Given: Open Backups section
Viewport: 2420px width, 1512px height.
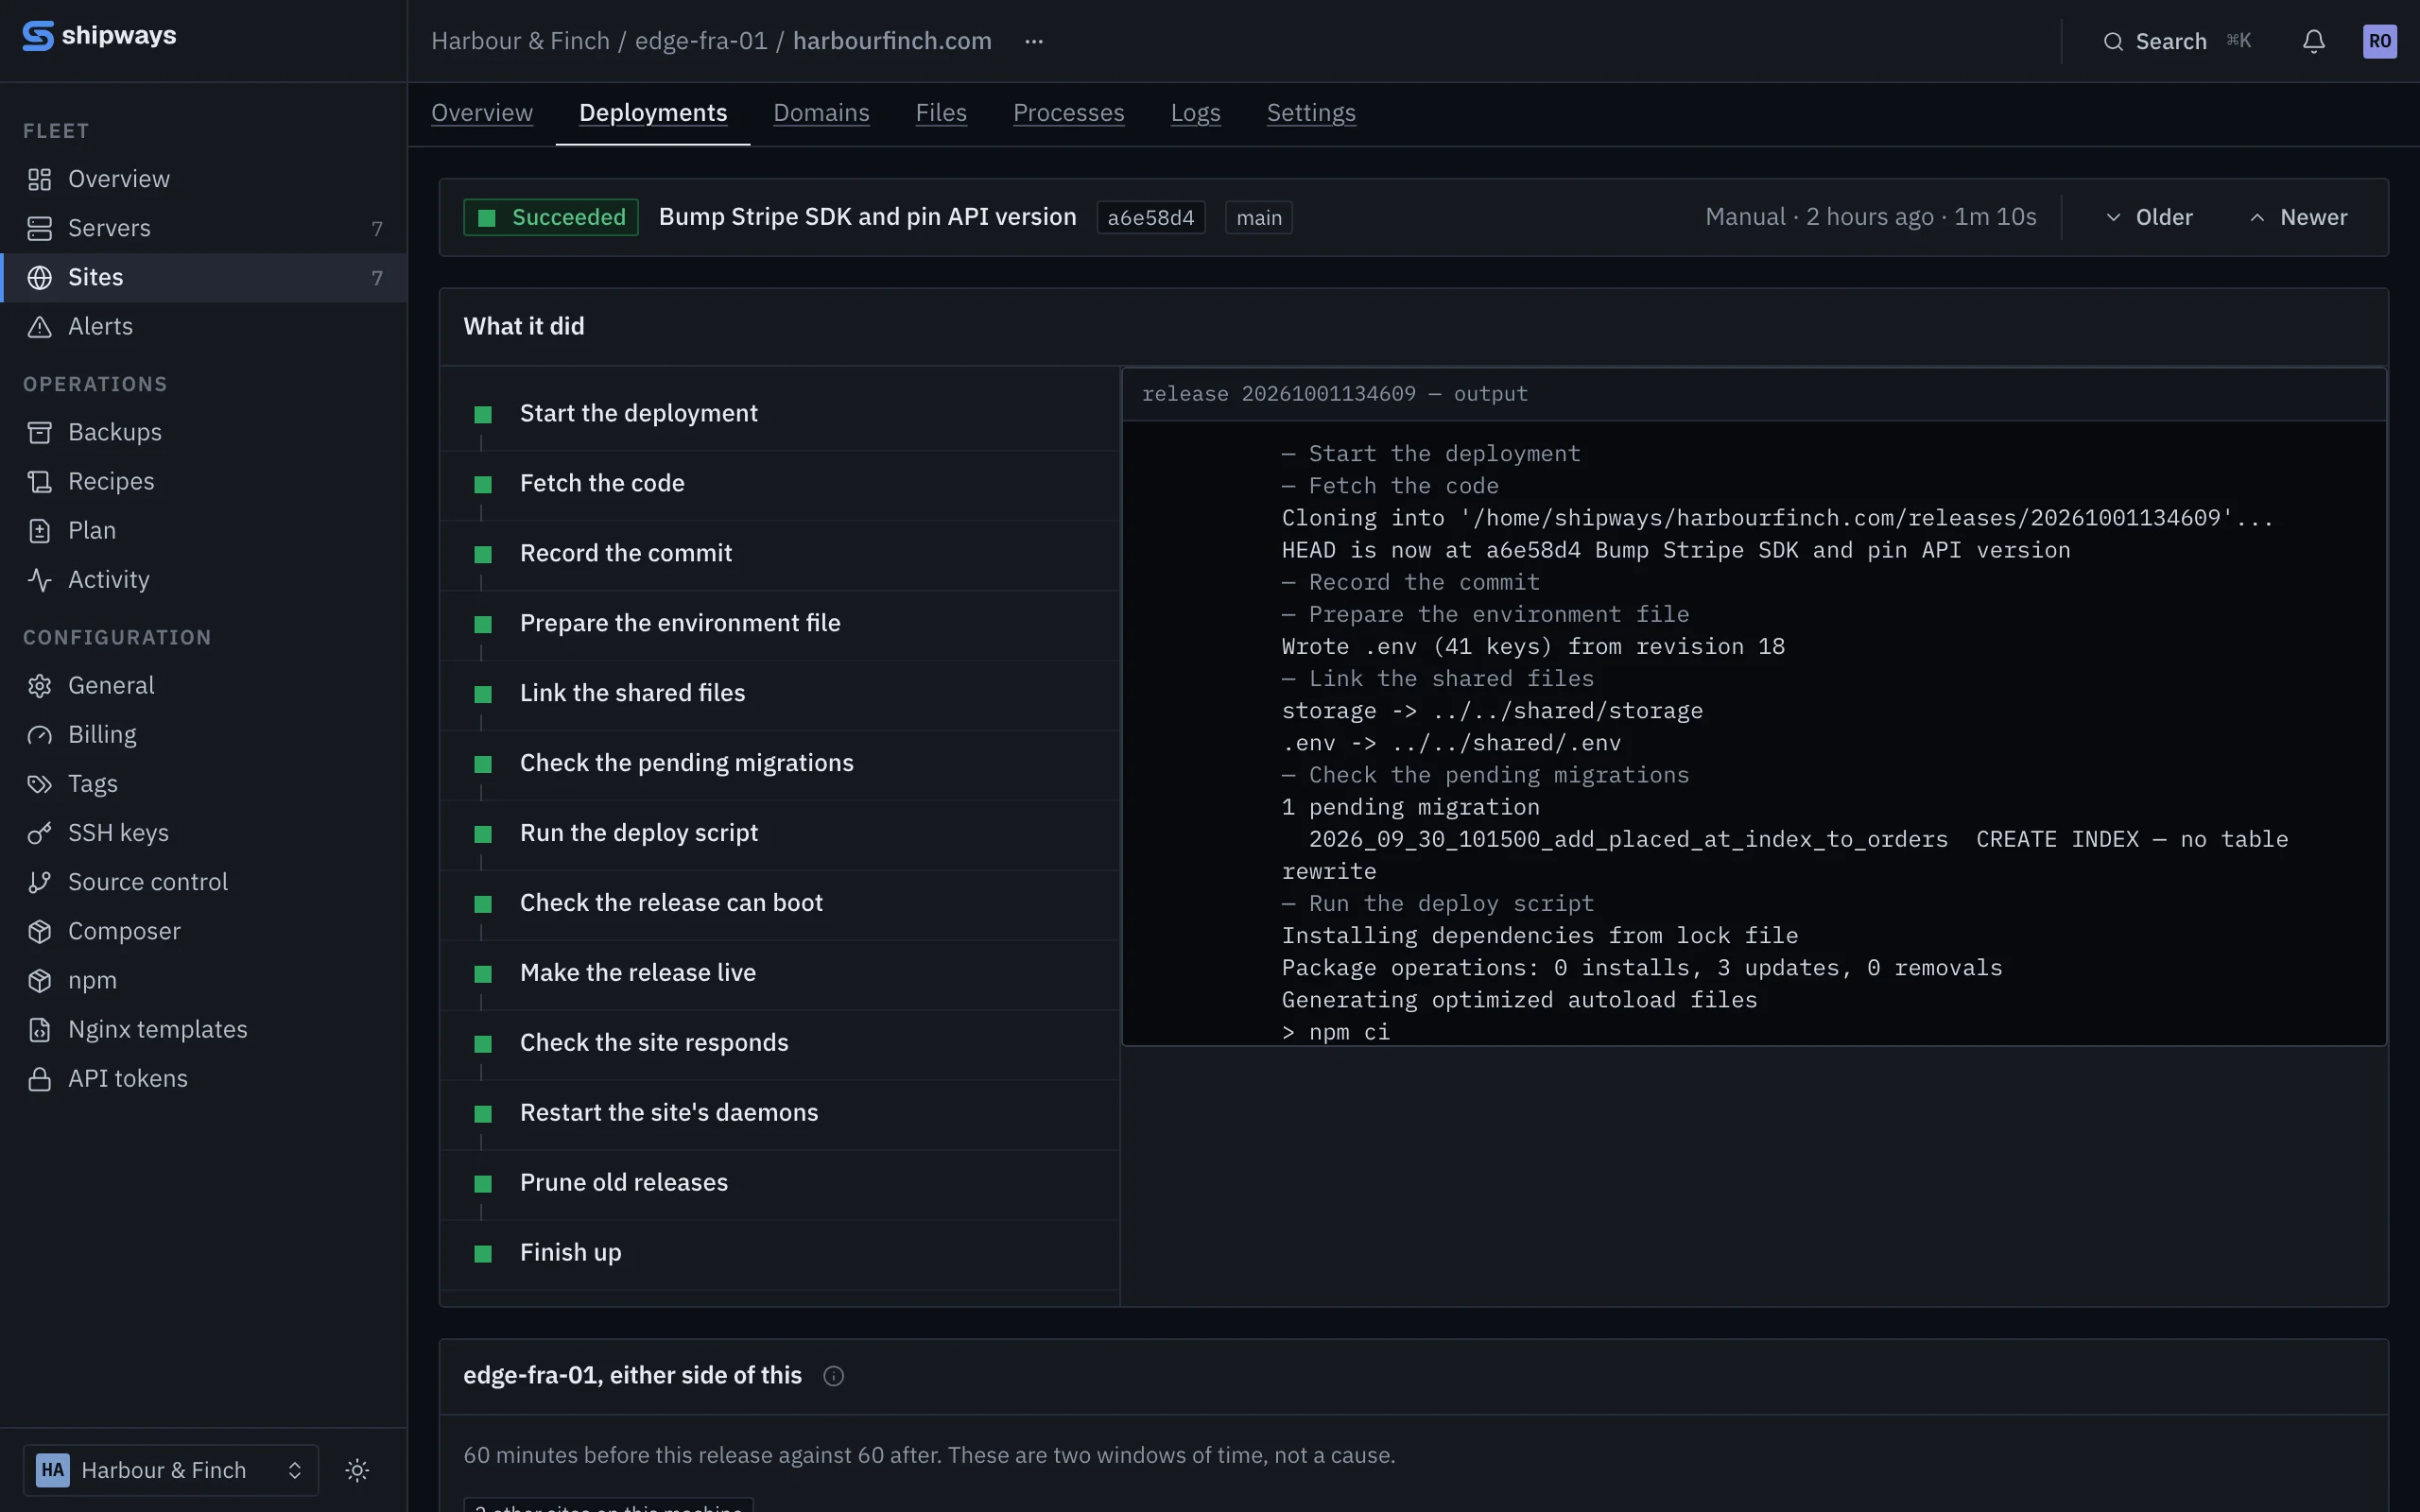Looking at the screenshot, I should 203,432.
